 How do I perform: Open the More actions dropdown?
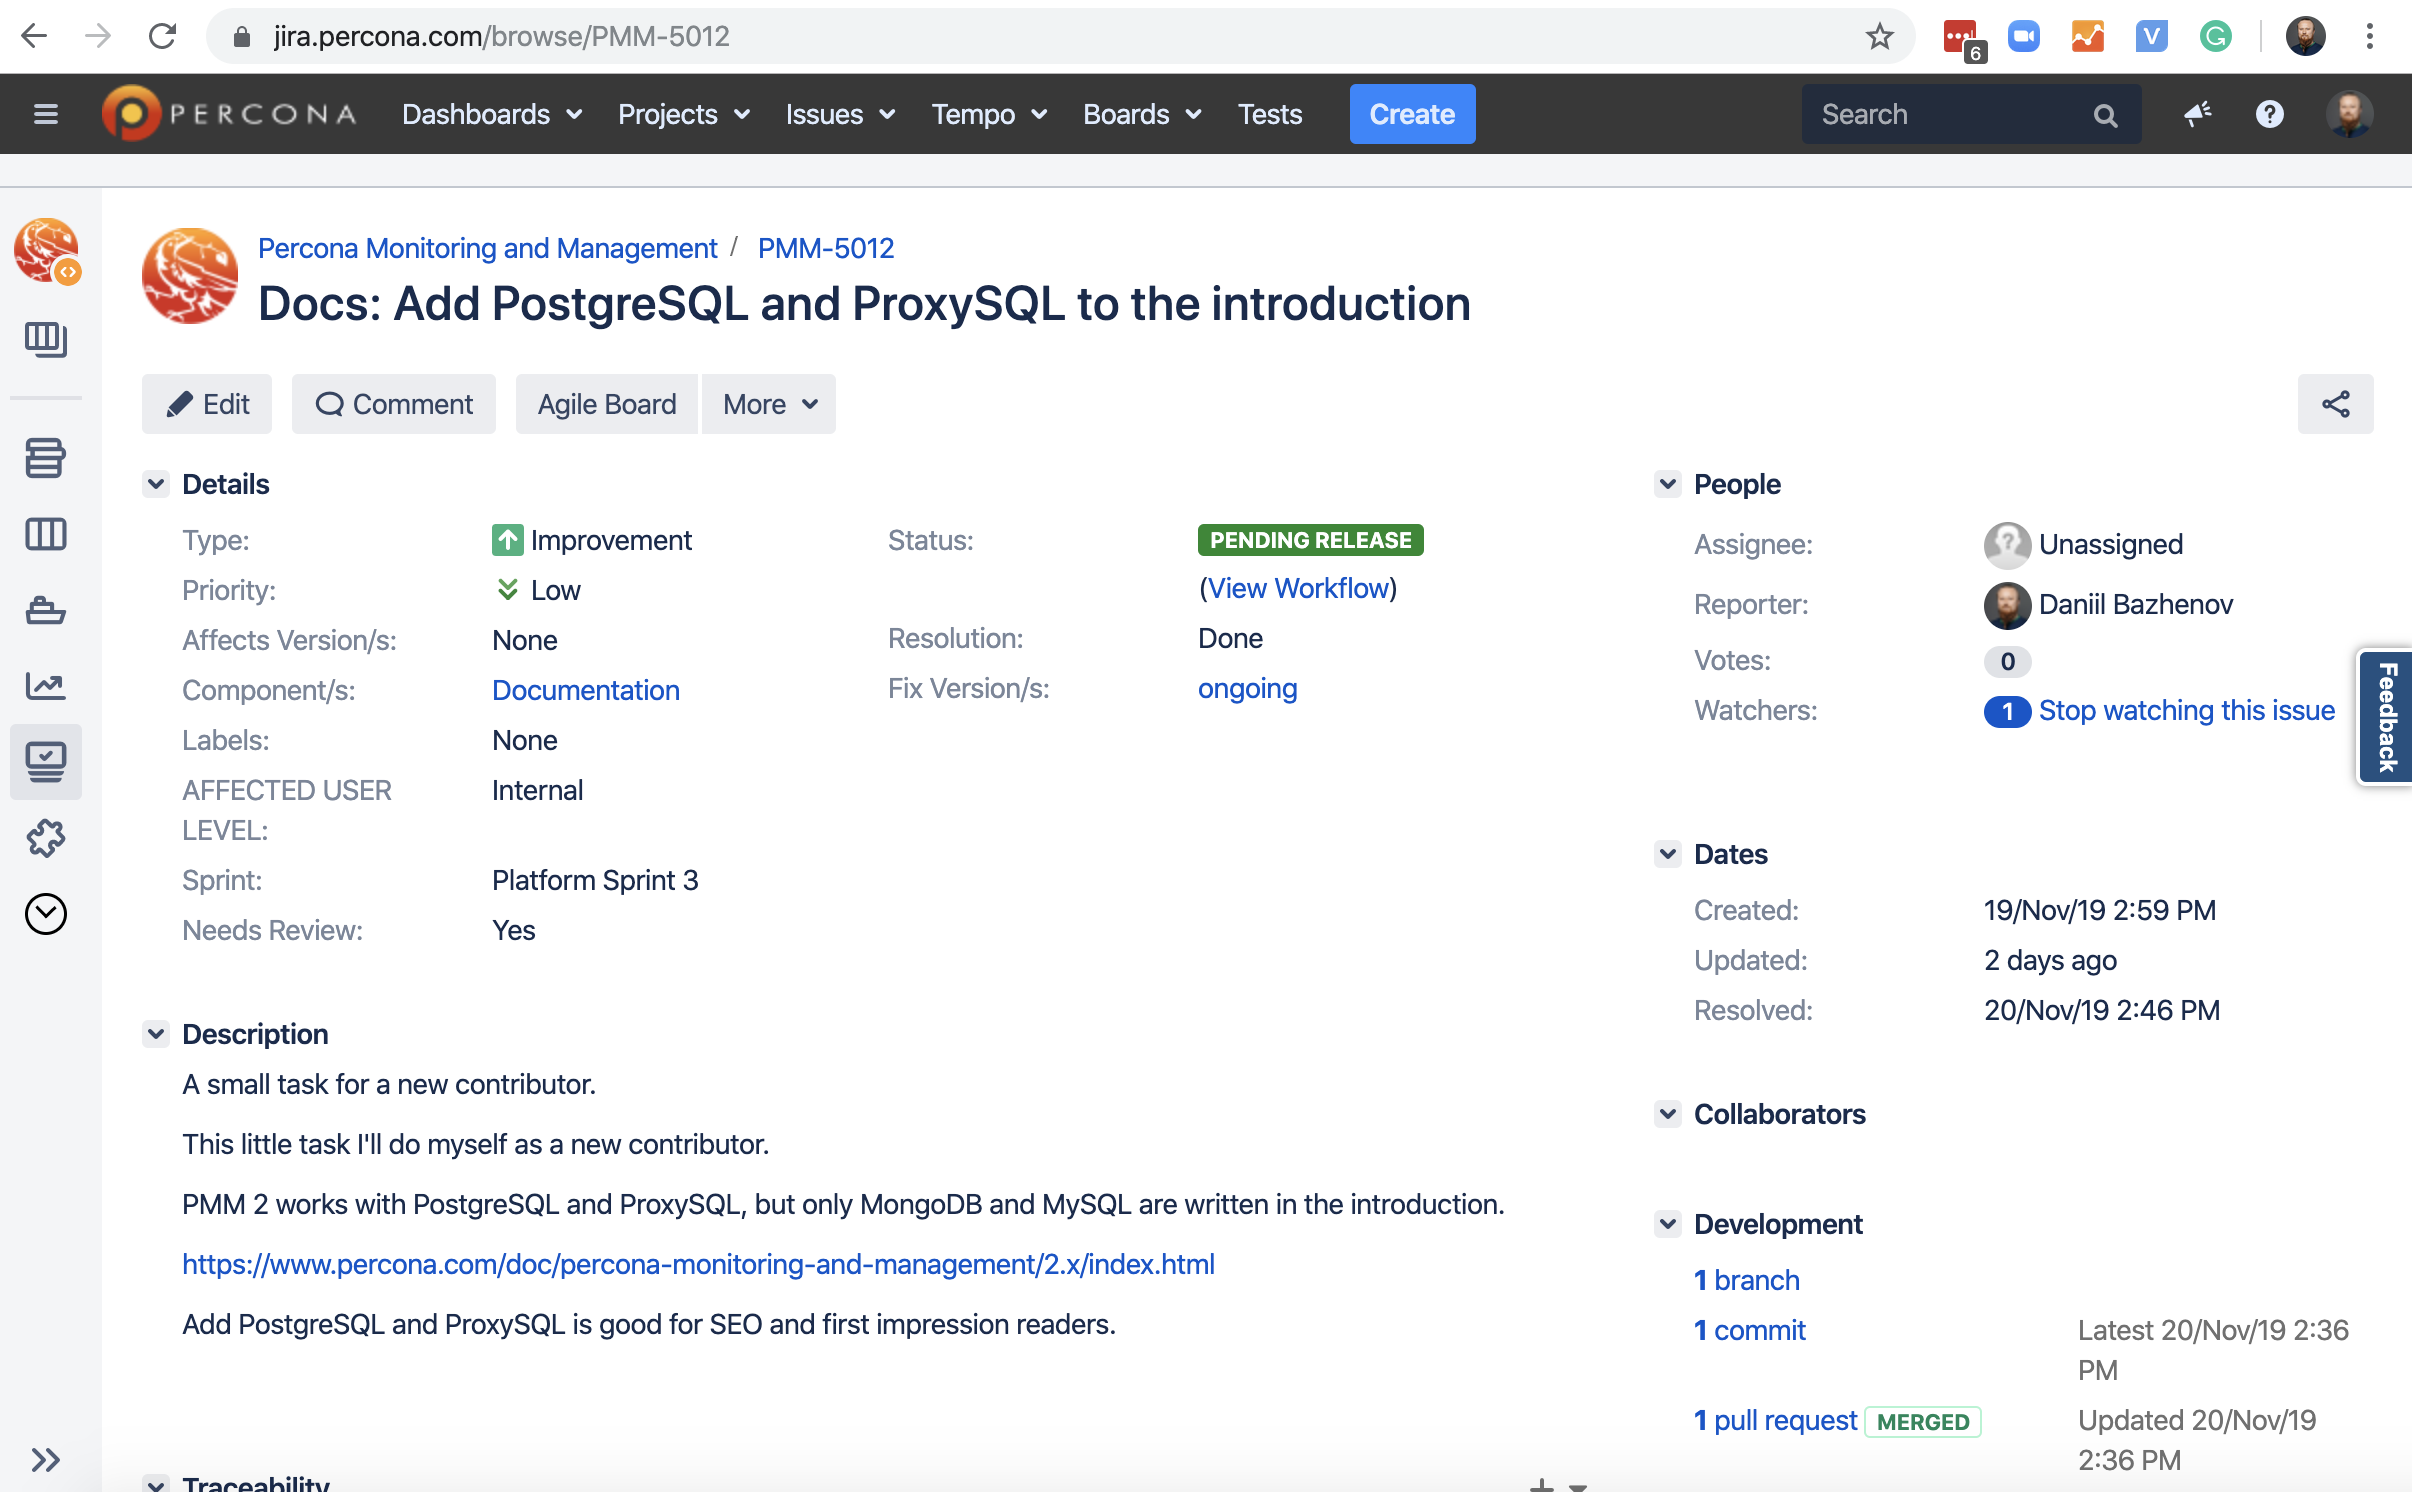769,404
